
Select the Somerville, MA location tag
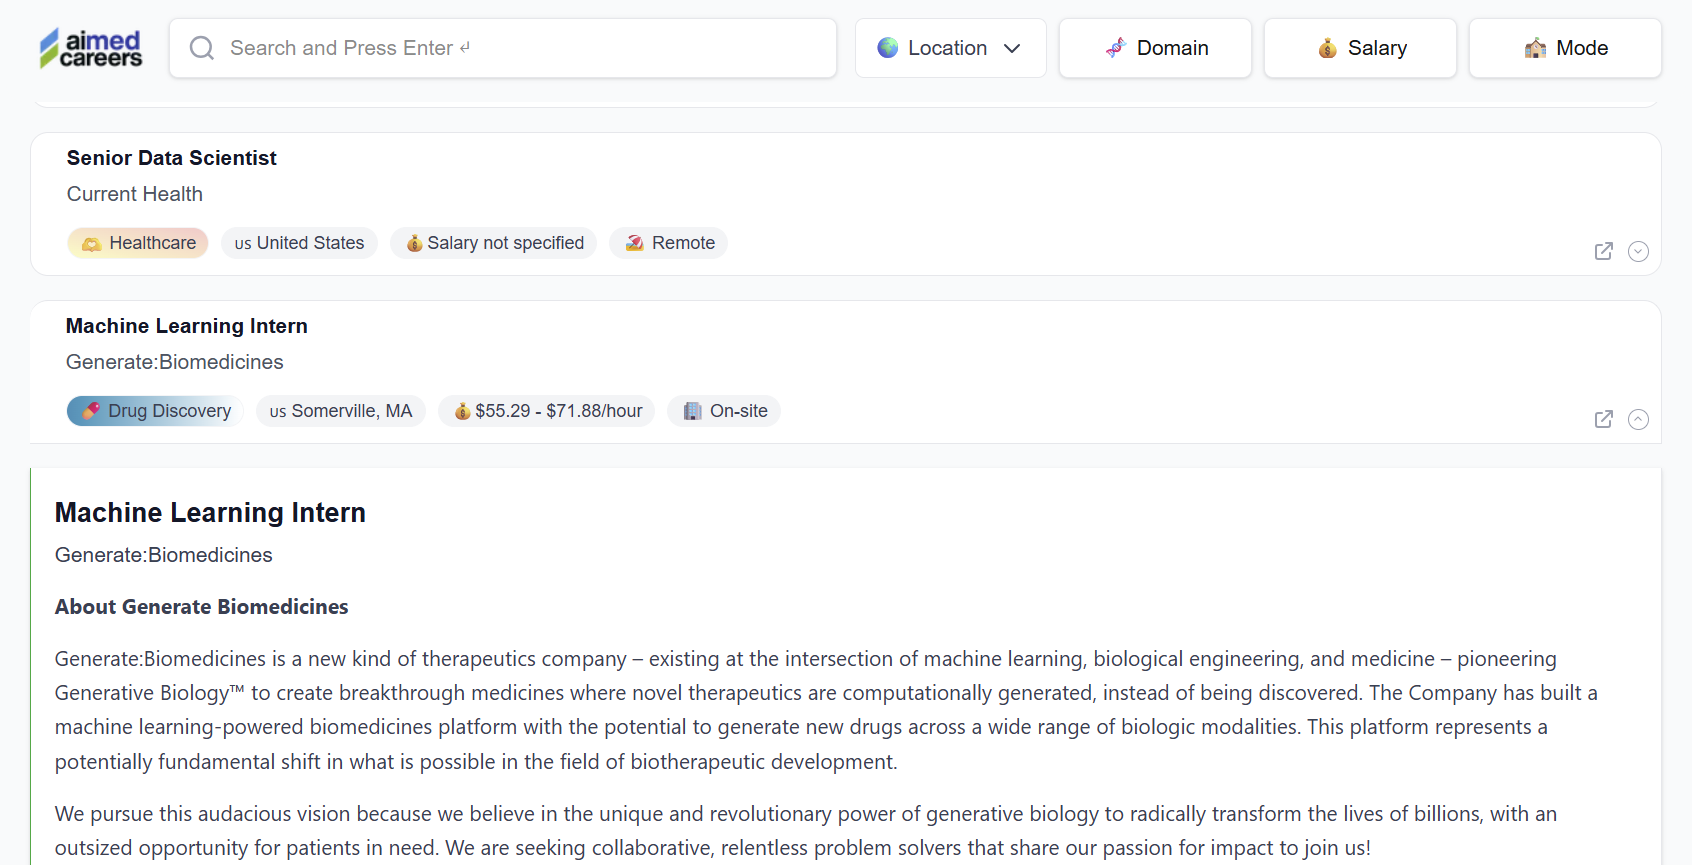pos(341,411)
